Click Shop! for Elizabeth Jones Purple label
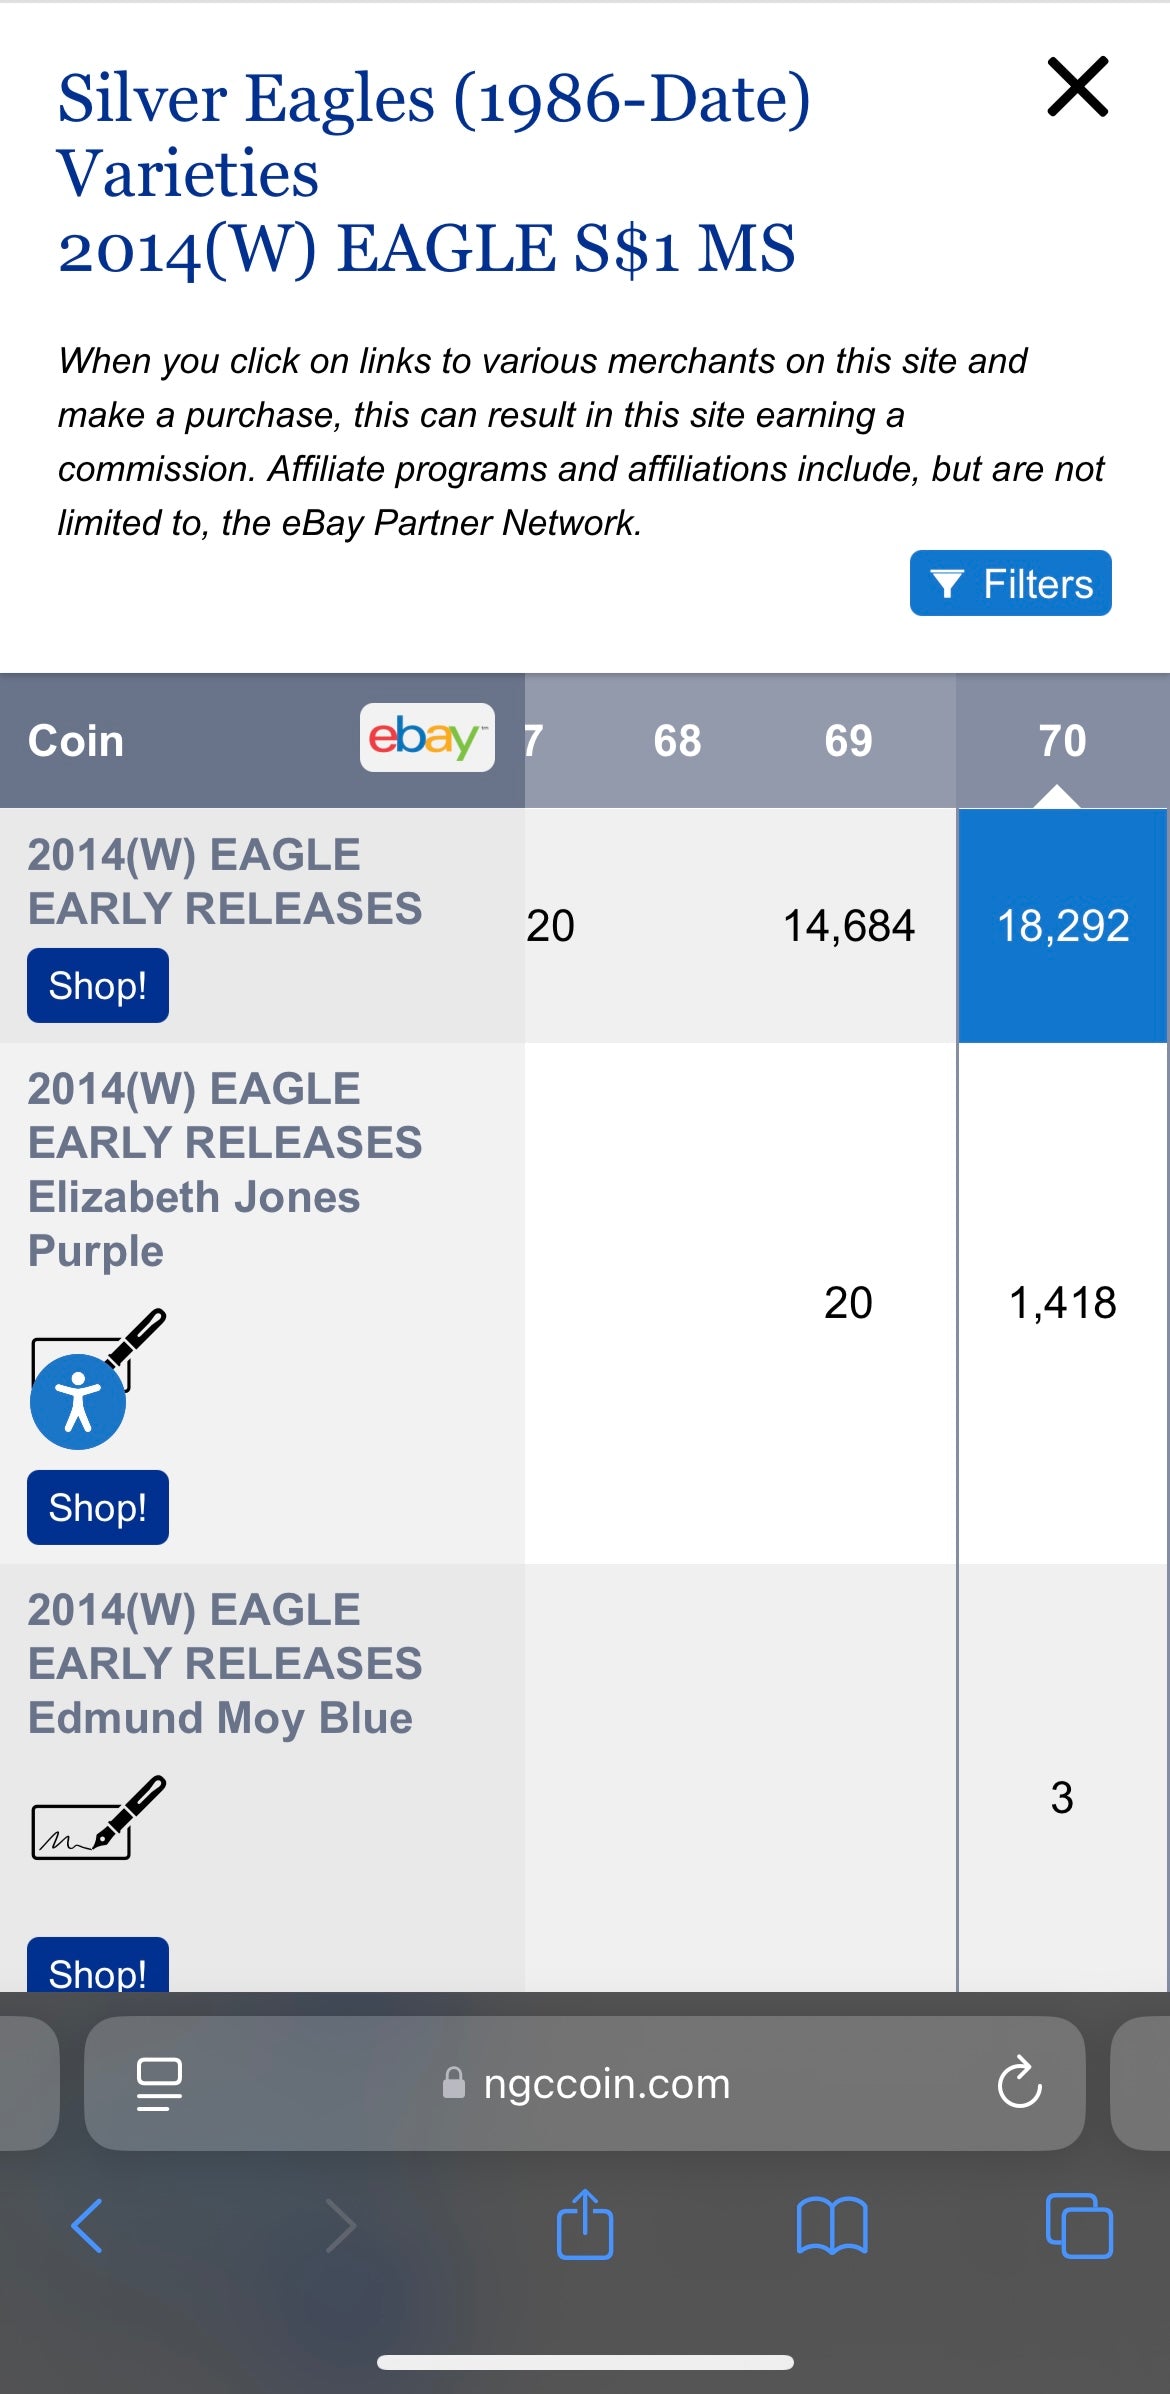 [98, 1508]
